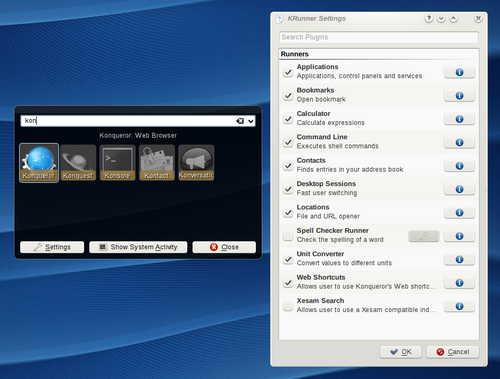Screen dimensions: 500x379
Task: Show info about Xesam Search runner
Action: [459, 306]
